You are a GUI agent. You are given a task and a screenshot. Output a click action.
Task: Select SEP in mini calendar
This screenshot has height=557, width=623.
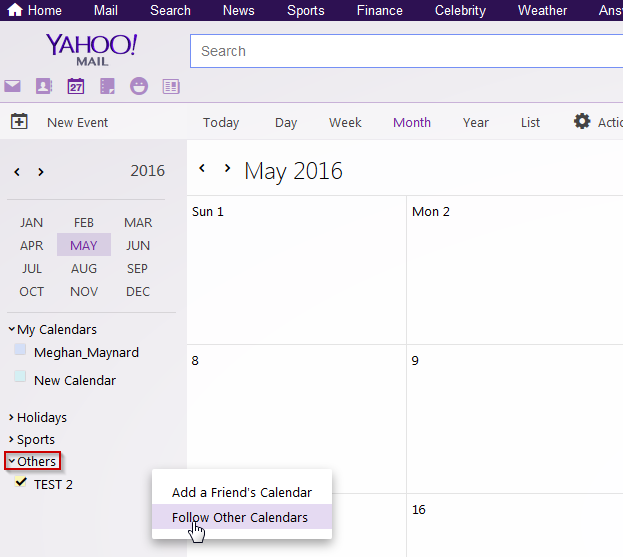click(137, 269)
